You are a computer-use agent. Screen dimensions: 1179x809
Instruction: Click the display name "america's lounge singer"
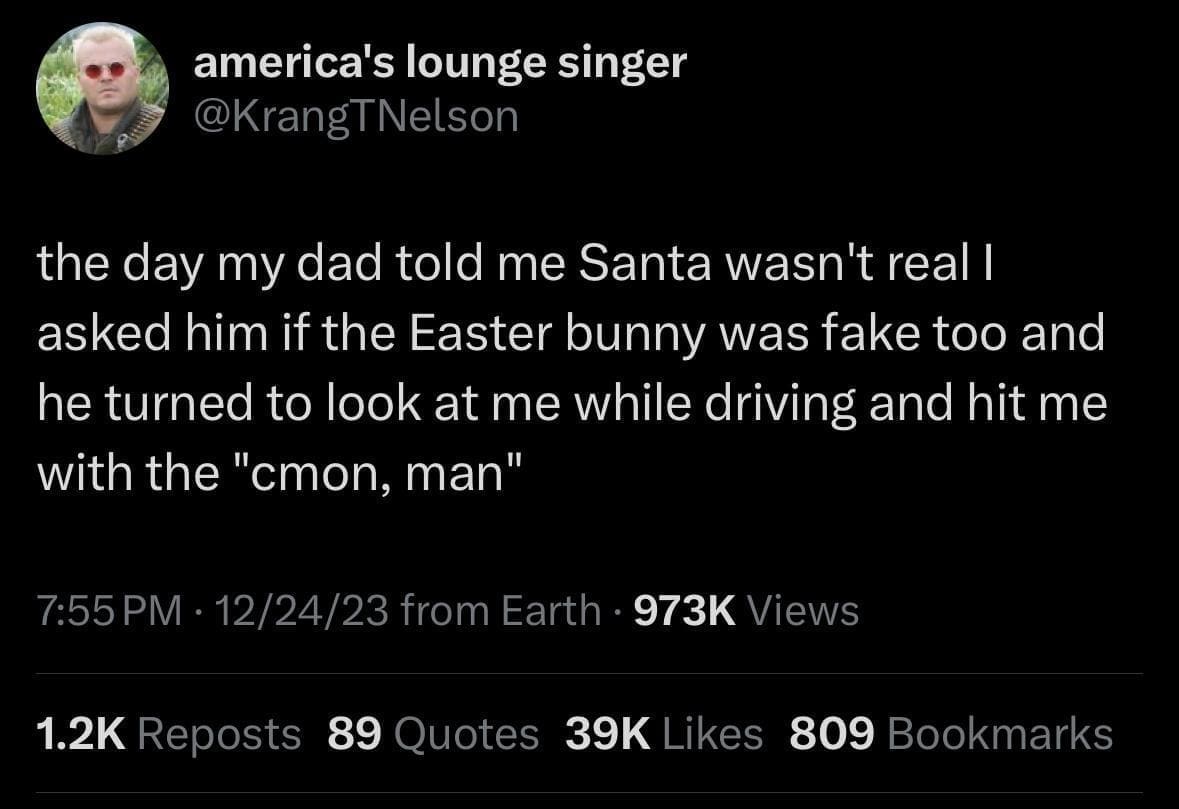440,63
